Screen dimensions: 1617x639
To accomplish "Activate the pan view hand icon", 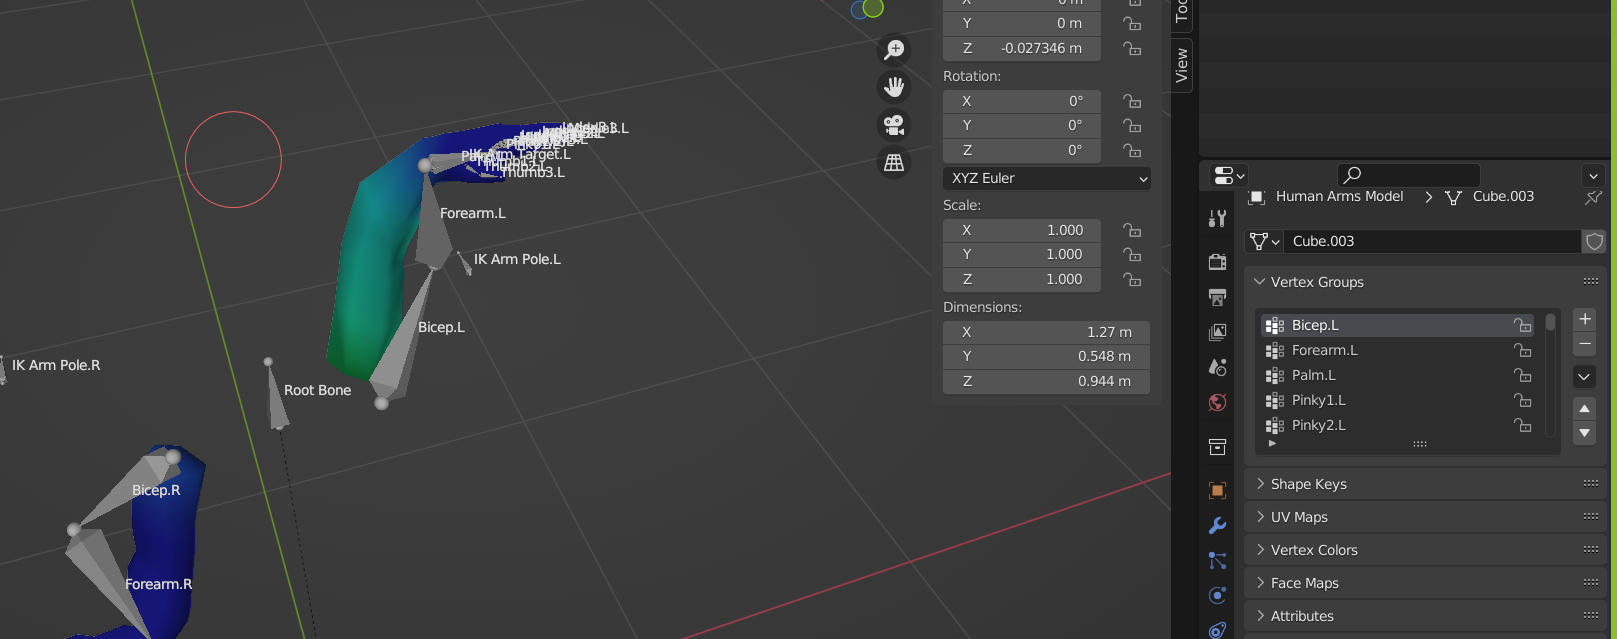I will click(894, 87).
